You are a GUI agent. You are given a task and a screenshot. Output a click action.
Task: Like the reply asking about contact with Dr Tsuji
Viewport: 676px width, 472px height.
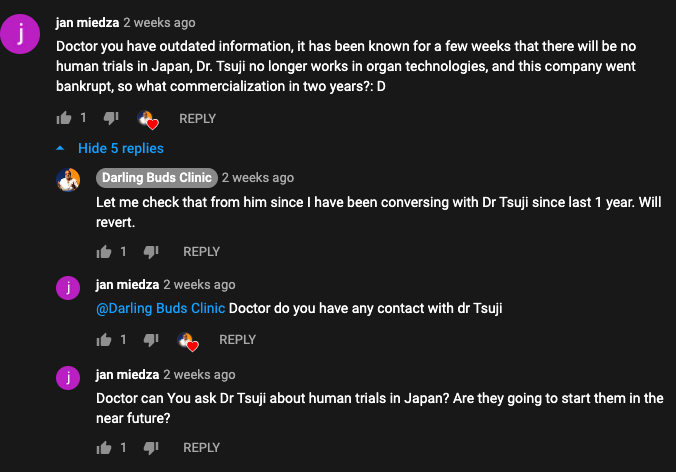[x=104, y=340]
